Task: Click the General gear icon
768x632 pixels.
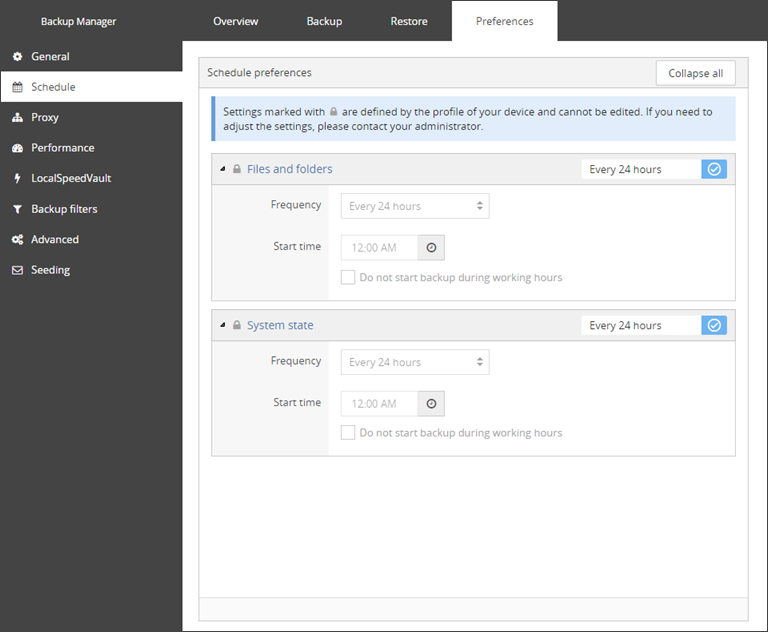Action: (18, 56)
